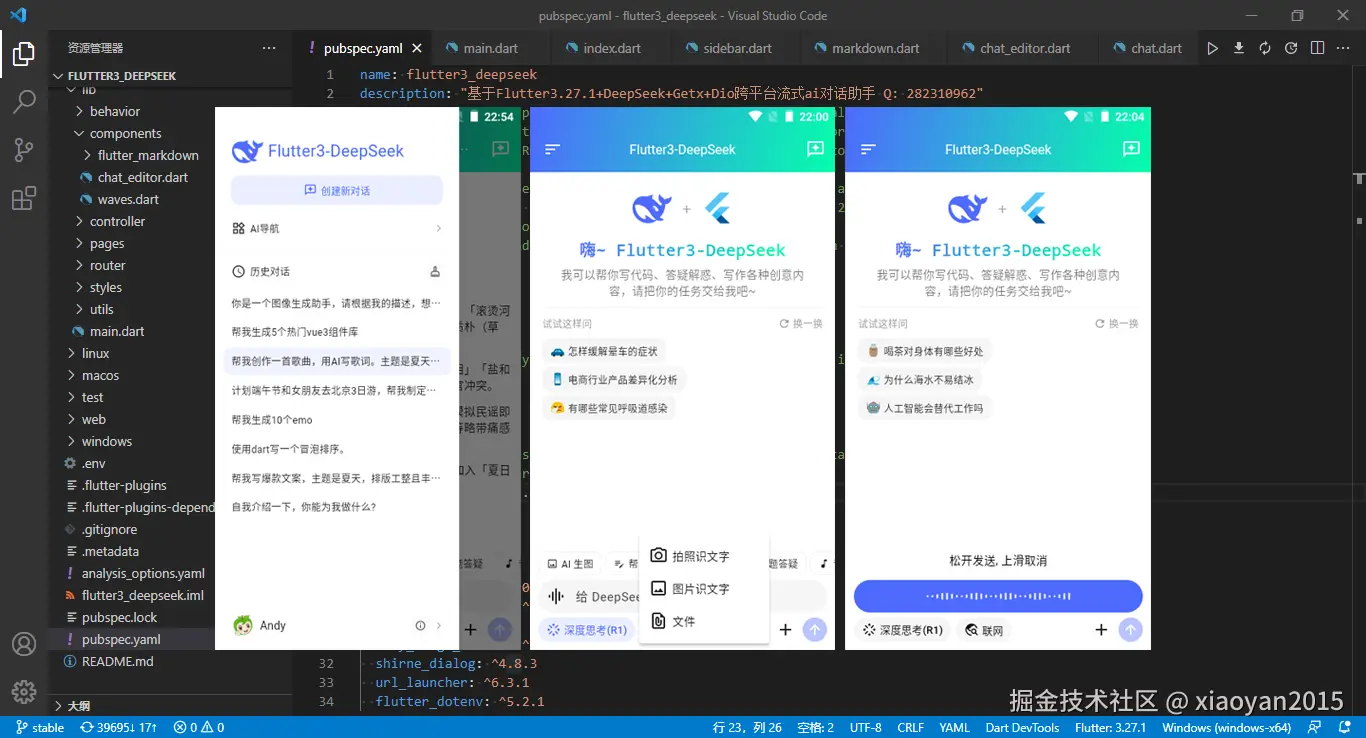Click the 人工智能会替代工作吗 suggested question

pos(924,407)
